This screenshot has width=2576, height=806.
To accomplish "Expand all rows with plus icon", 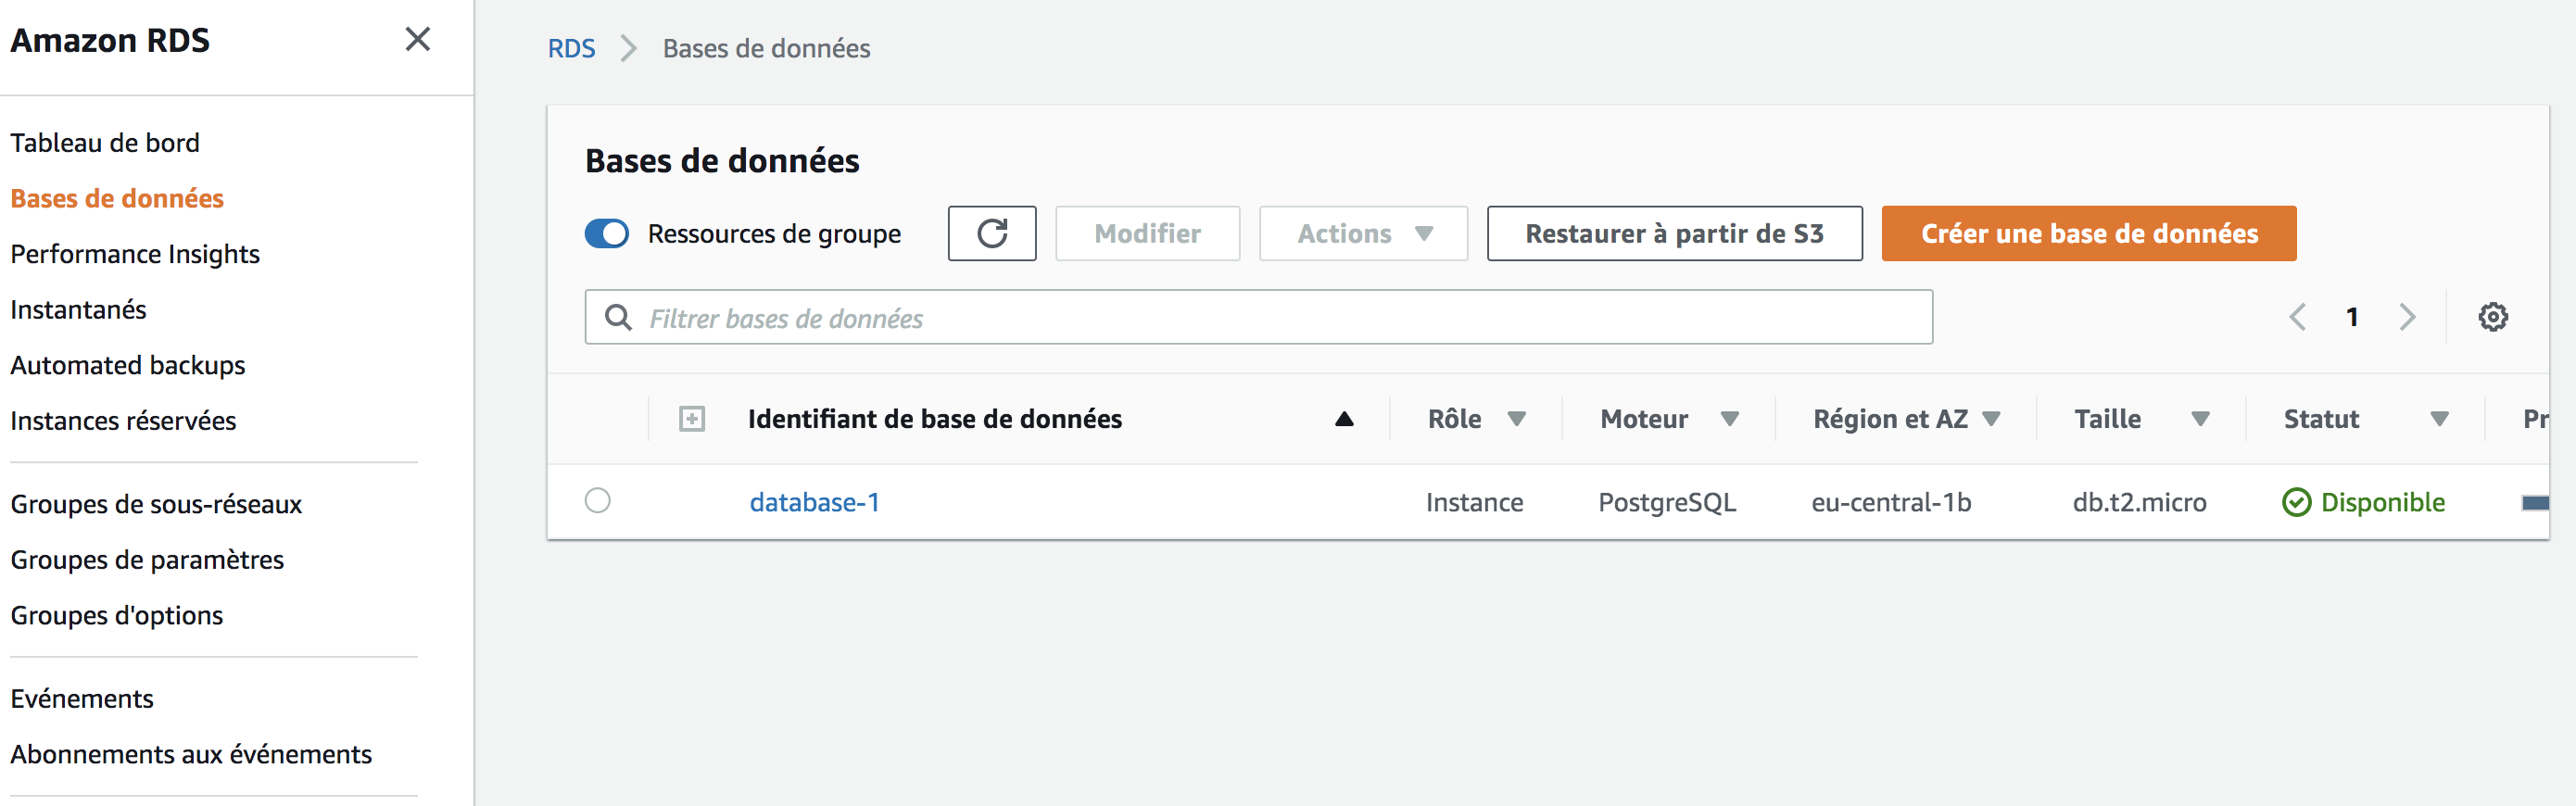I will click(x=691, y=419).
